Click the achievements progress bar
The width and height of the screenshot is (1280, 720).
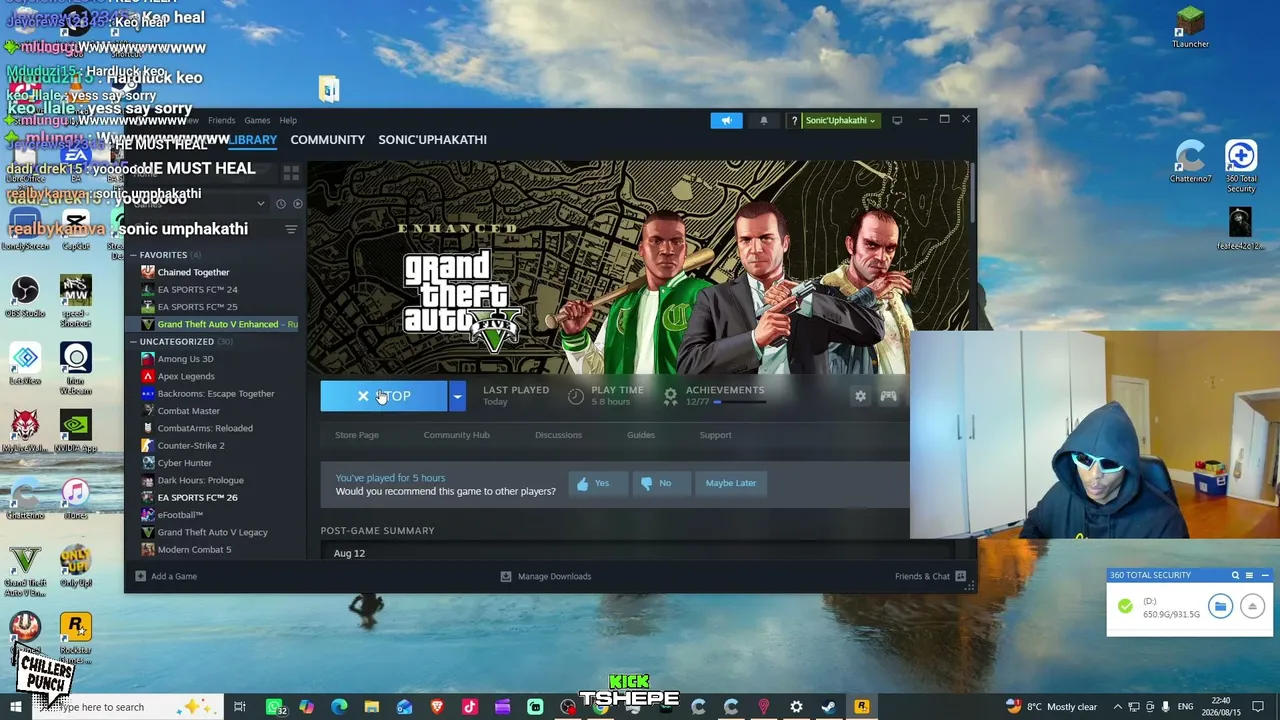click(x=740, y=402)
